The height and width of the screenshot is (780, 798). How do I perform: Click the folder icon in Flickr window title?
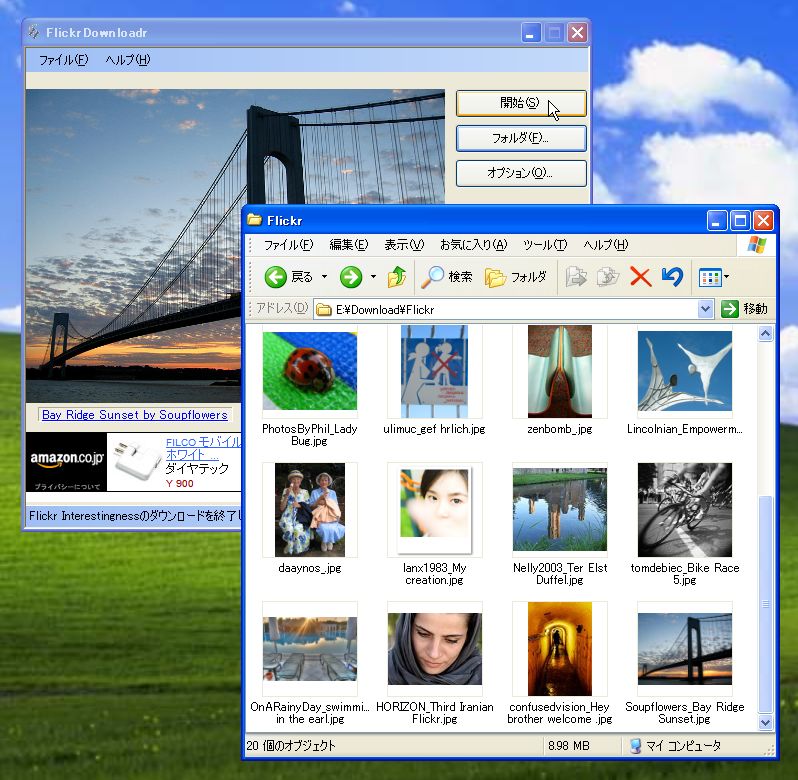tap(254, 220)
